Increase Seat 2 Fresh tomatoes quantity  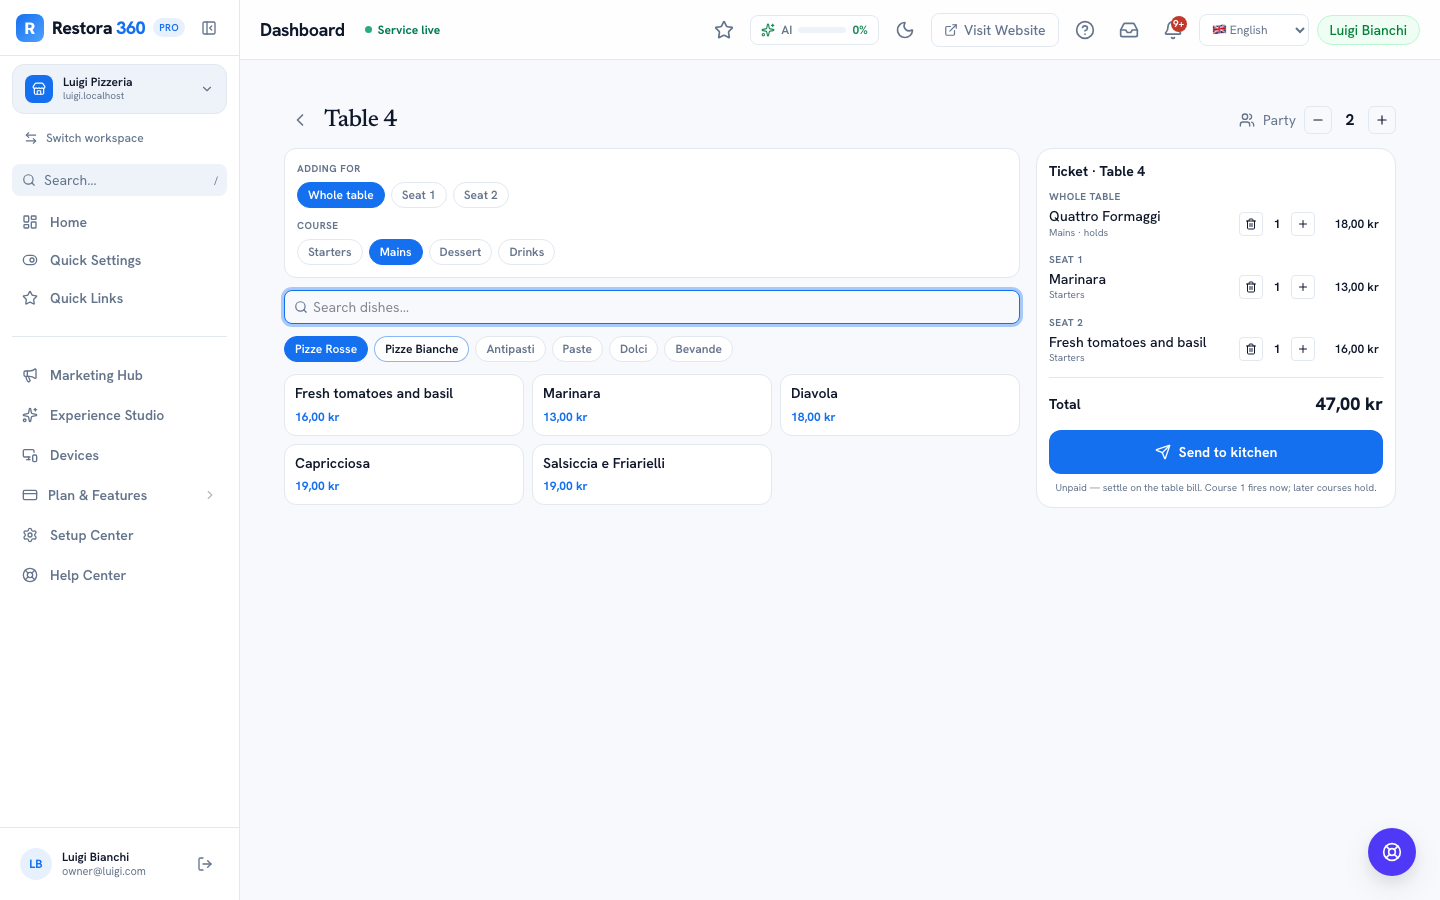click(x=1303, y=349)
